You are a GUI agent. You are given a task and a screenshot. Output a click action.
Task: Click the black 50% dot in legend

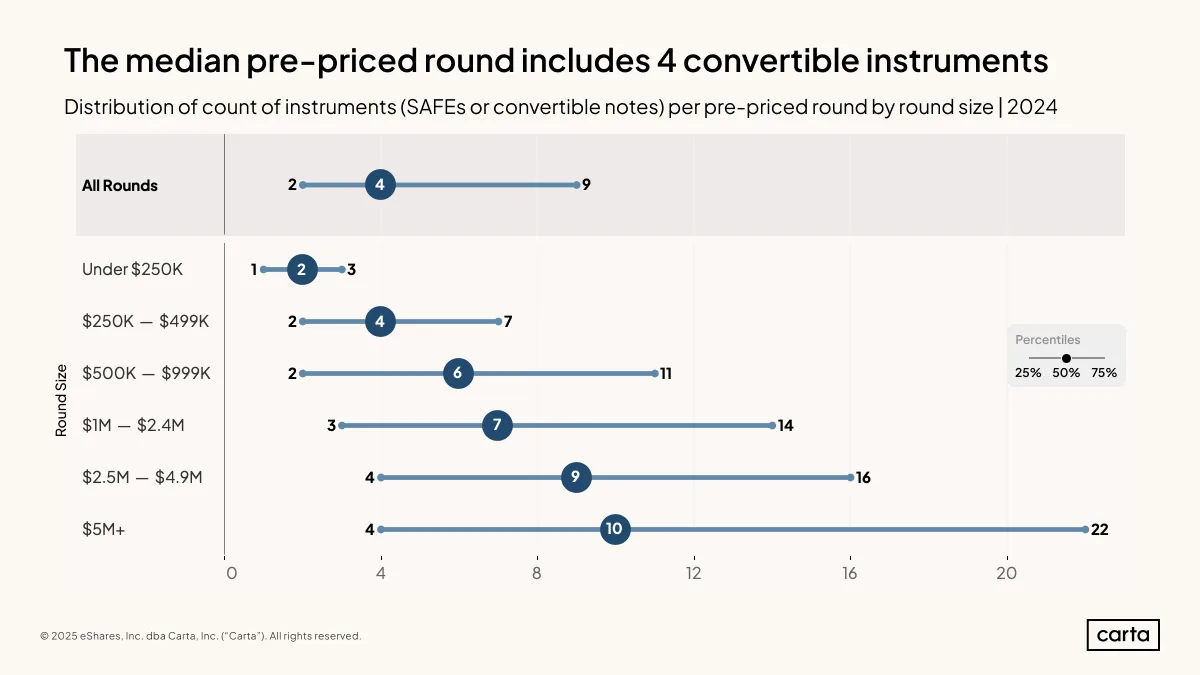pos(1066,357)
